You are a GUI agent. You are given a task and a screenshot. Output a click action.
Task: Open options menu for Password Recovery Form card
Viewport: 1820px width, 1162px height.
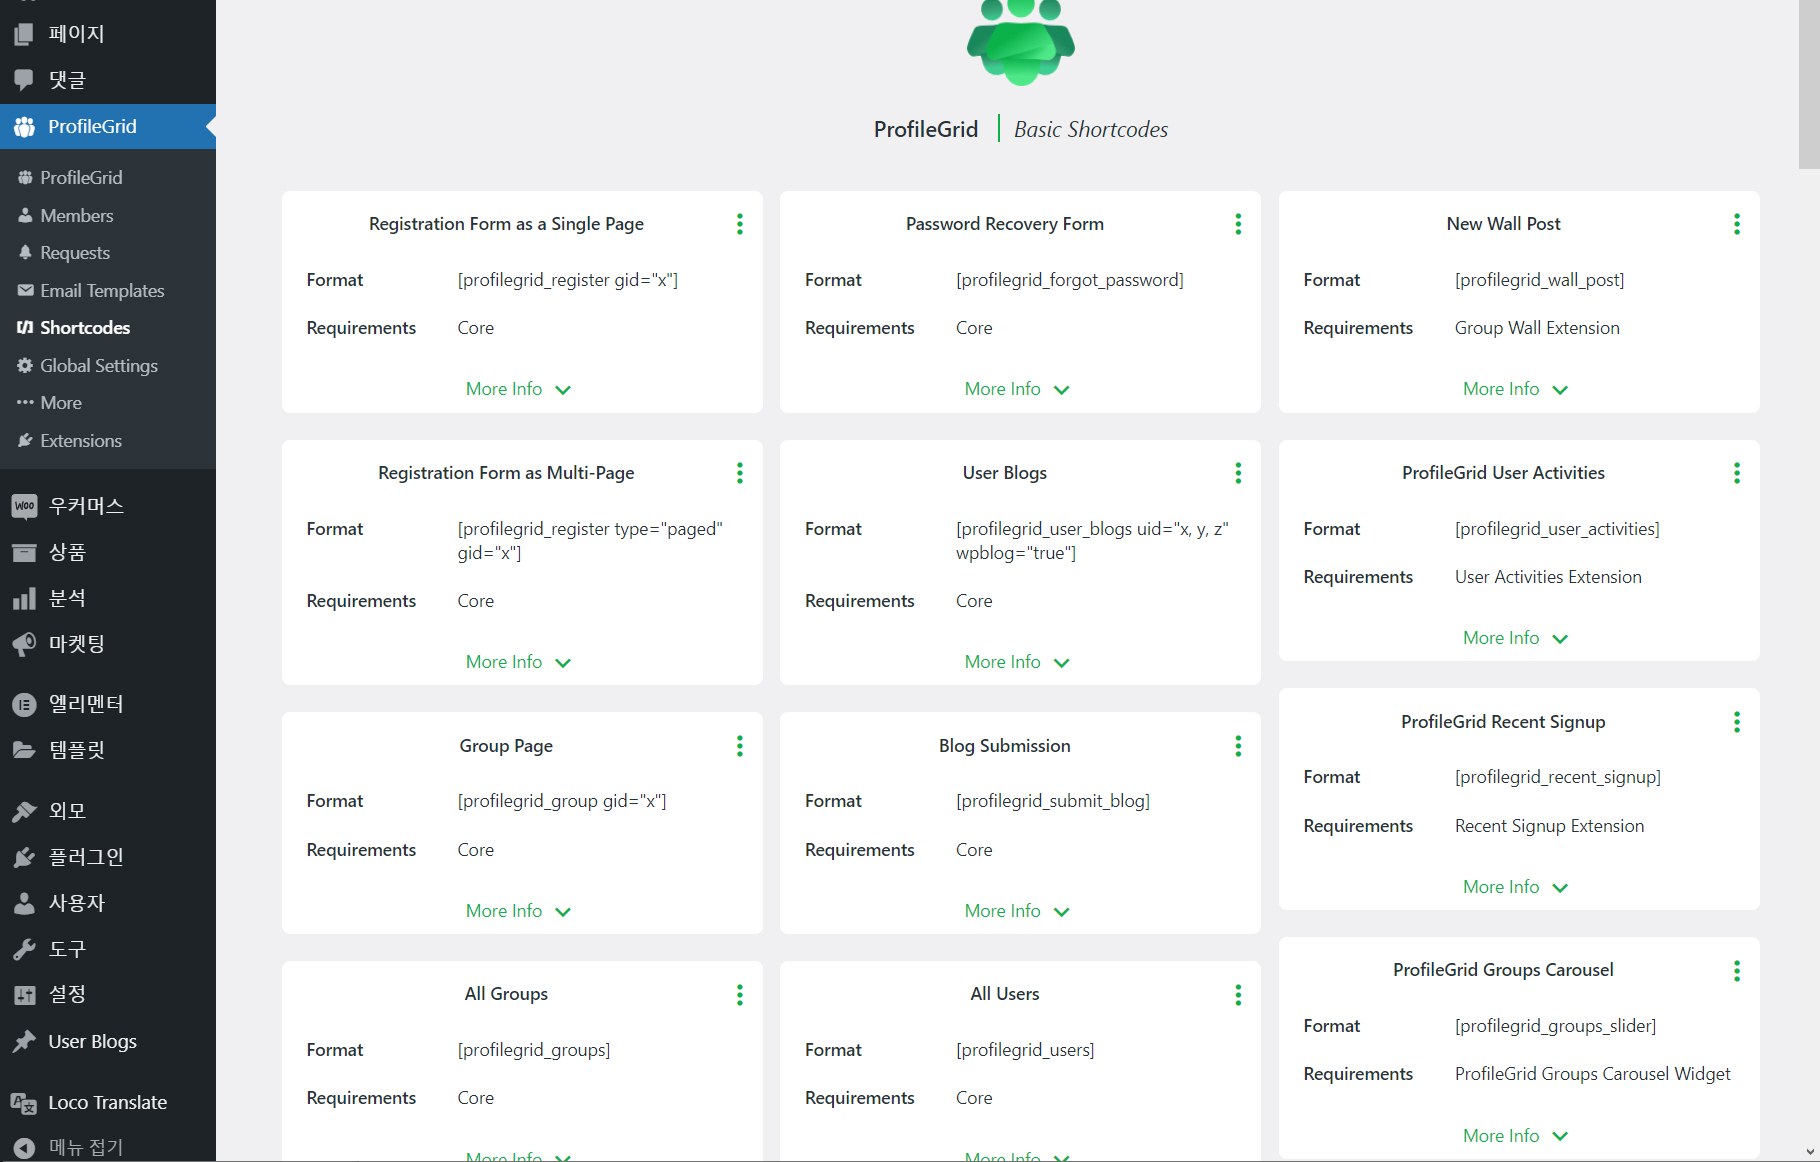click(1238, 224)
